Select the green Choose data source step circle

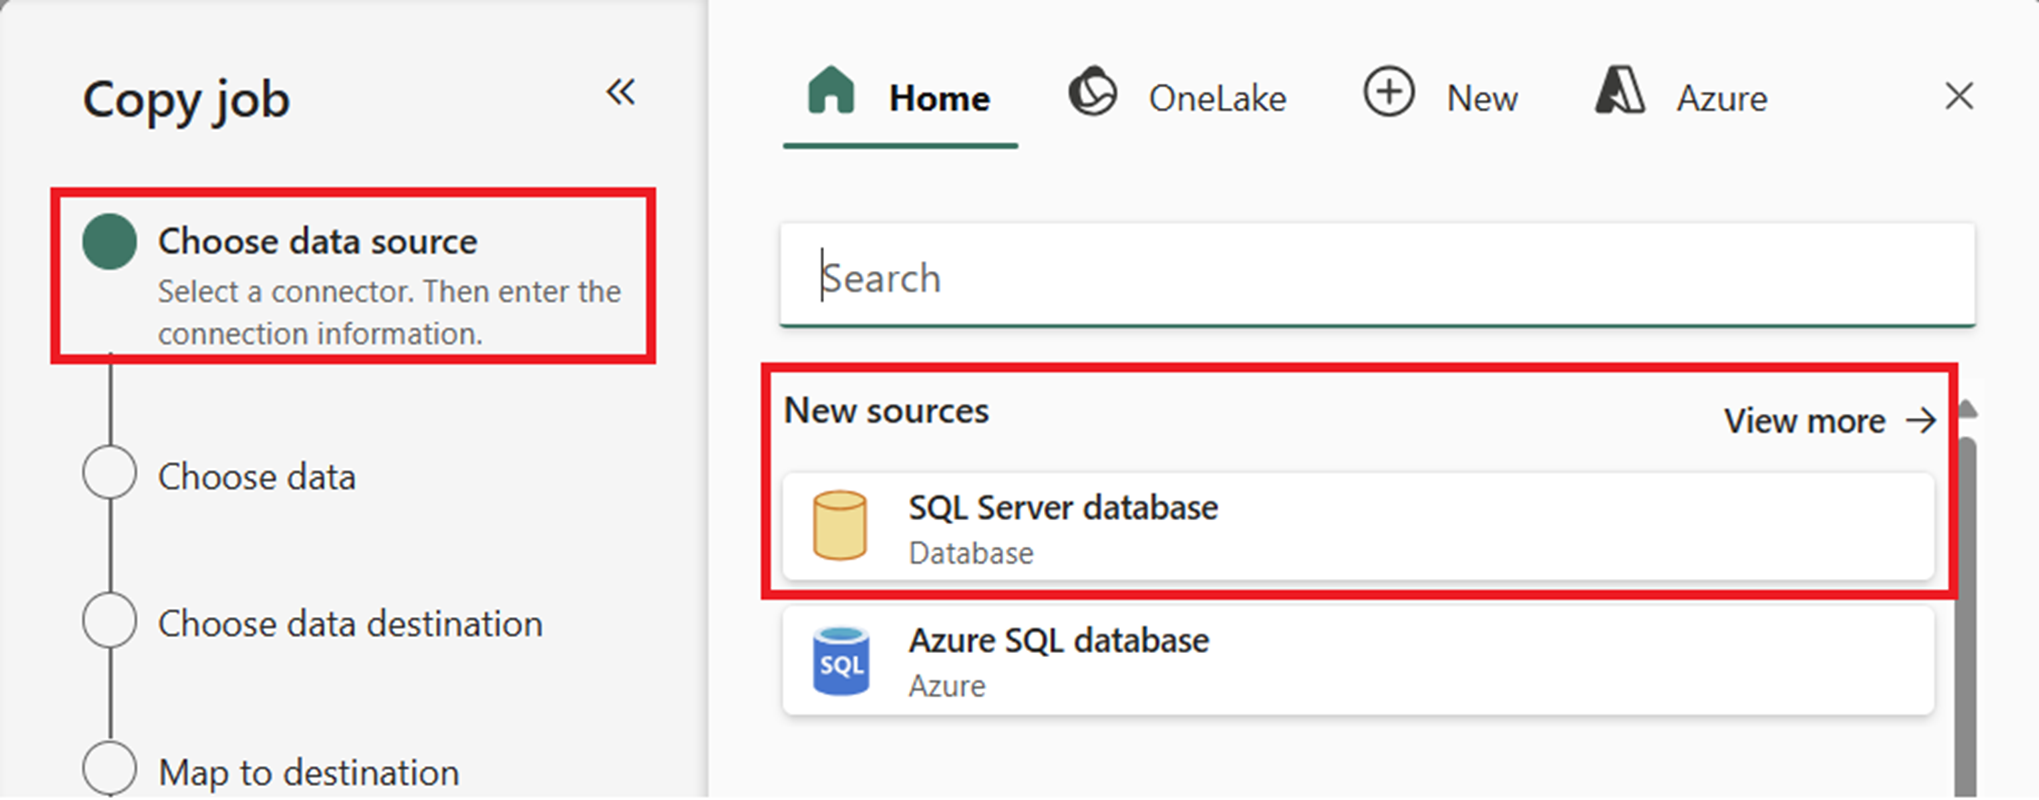(x=110, y=242)
